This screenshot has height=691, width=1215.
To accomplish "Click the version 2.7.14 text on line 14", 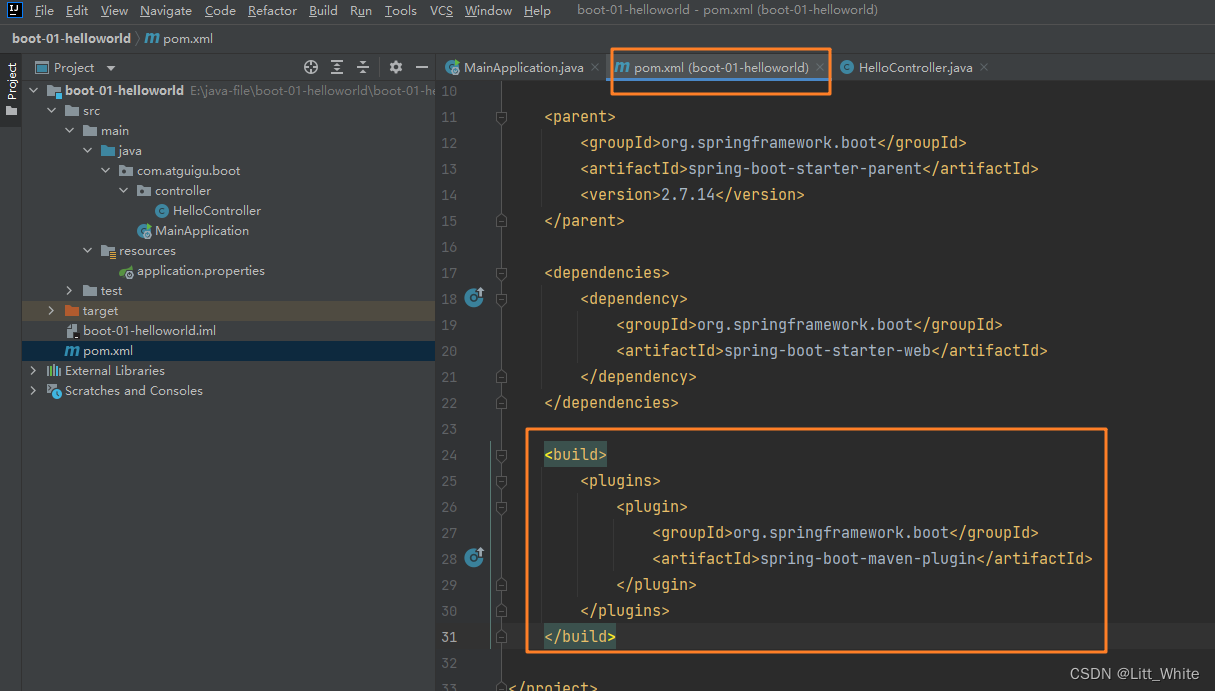I will pos(688,195).
